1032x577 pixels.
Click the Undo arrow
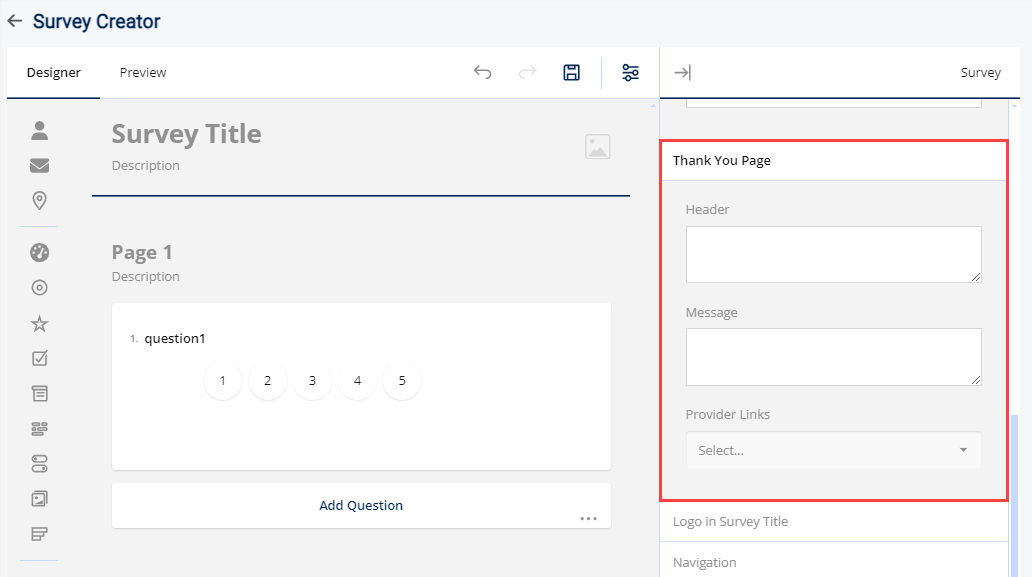point(483,72)
